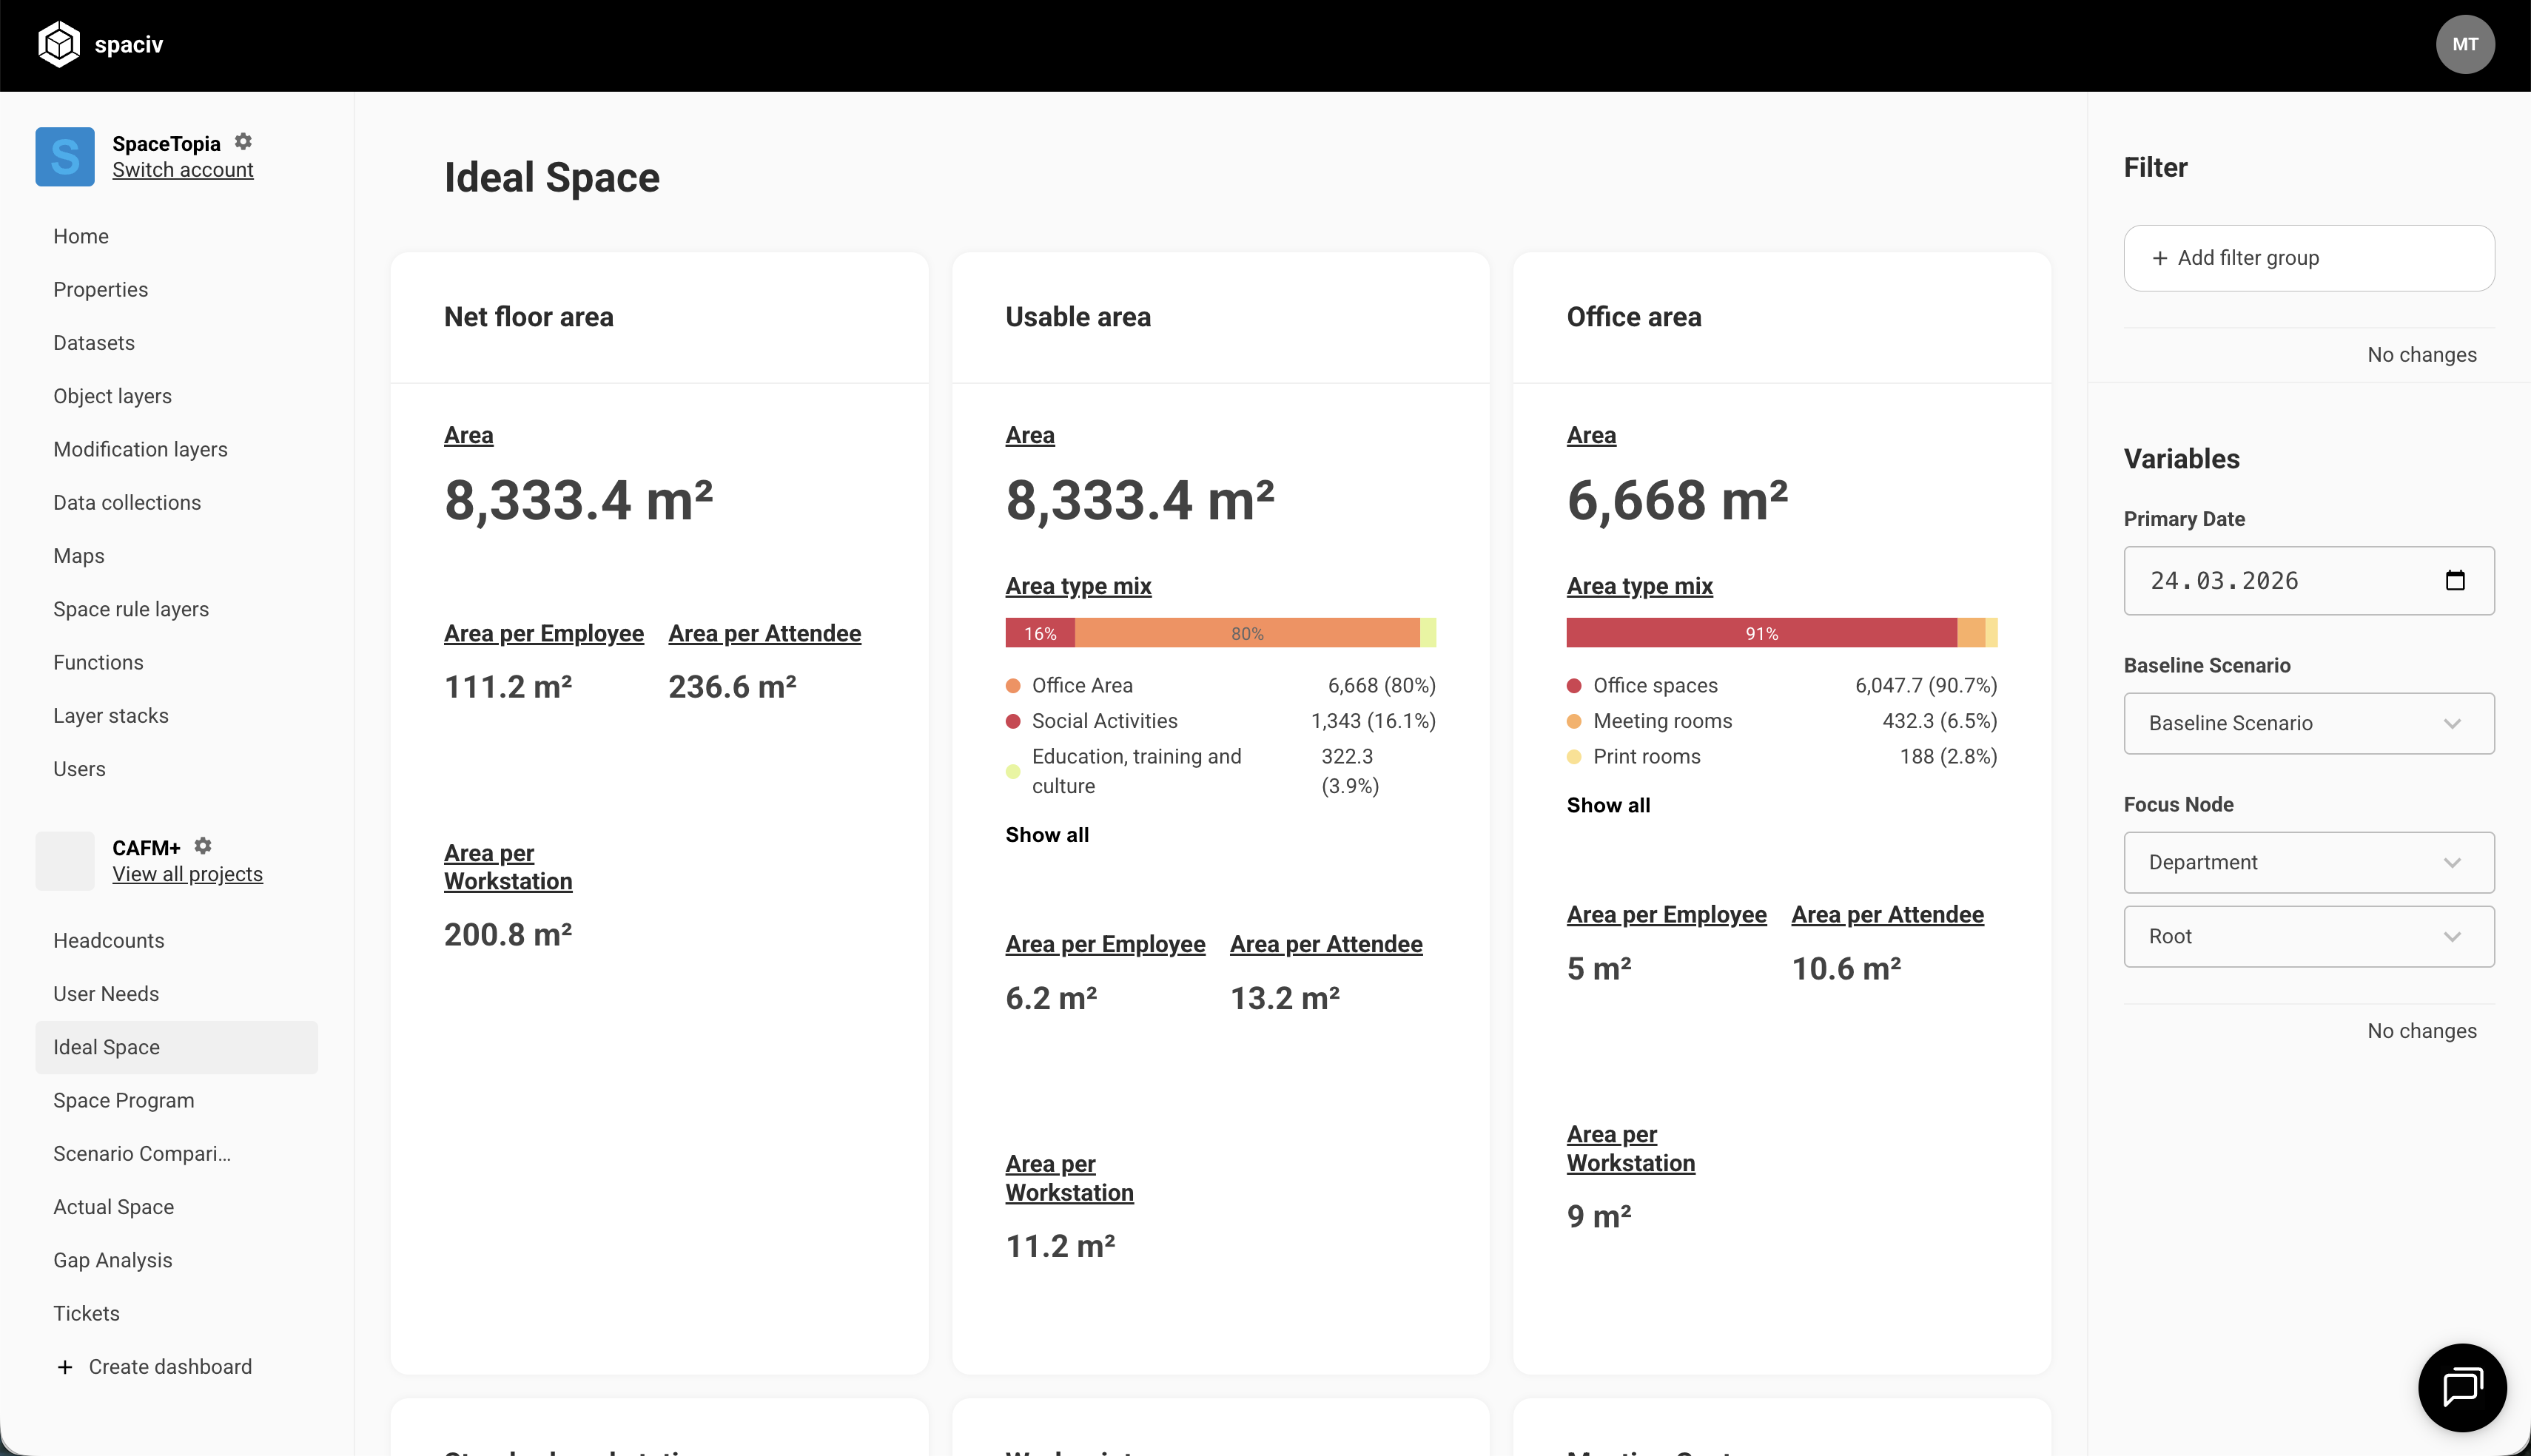The width and height of the screenshot is (2531, 1456).
Task: Click Office spaces legend row
Action: [x=1781, y=685]
